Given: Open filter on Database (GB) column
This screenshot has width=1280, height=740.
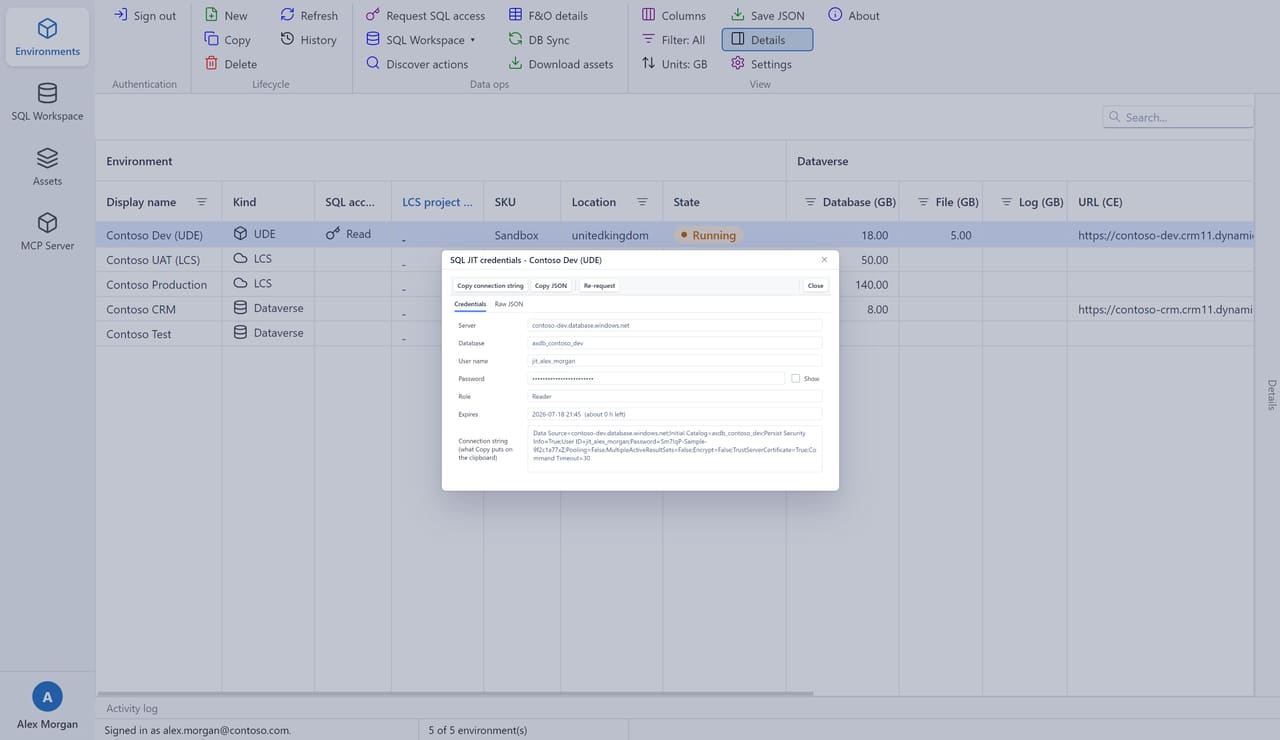Looking at the screenshot, I should 811,202.
